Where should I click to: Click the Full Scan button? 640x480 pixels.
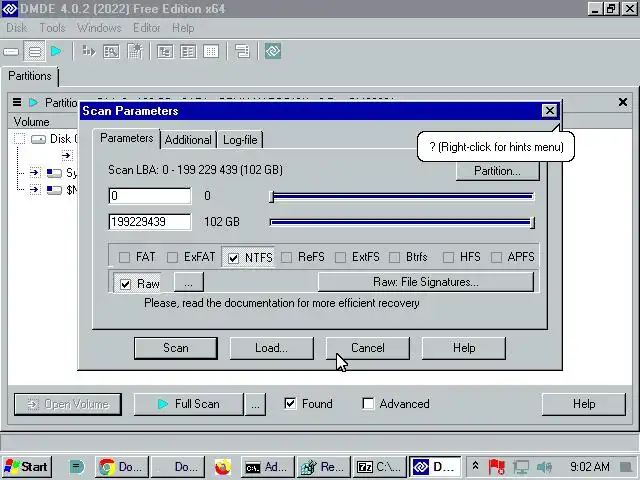[x=189, y=404]
